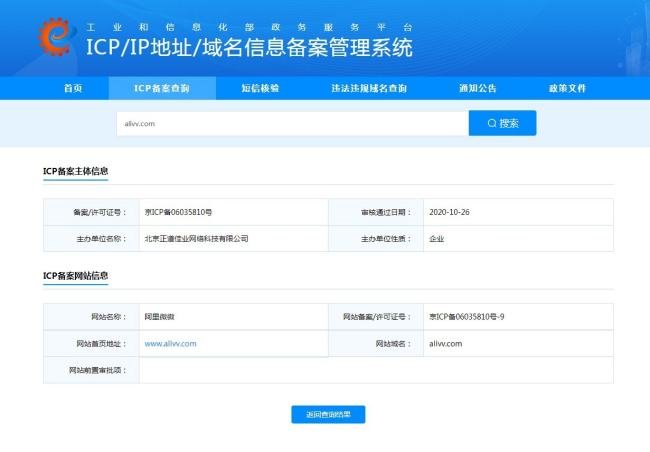Select website name 阿里微微
This screenshot has height=452, width=650.
coord(160,317)
